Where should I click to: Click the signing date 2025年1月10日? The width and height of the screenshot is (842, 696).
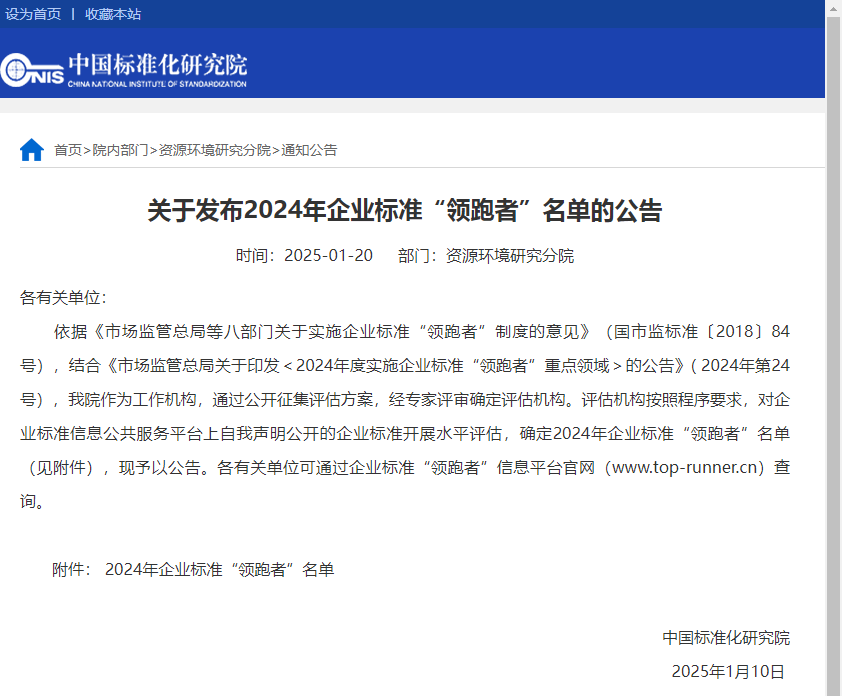(728, 671)
